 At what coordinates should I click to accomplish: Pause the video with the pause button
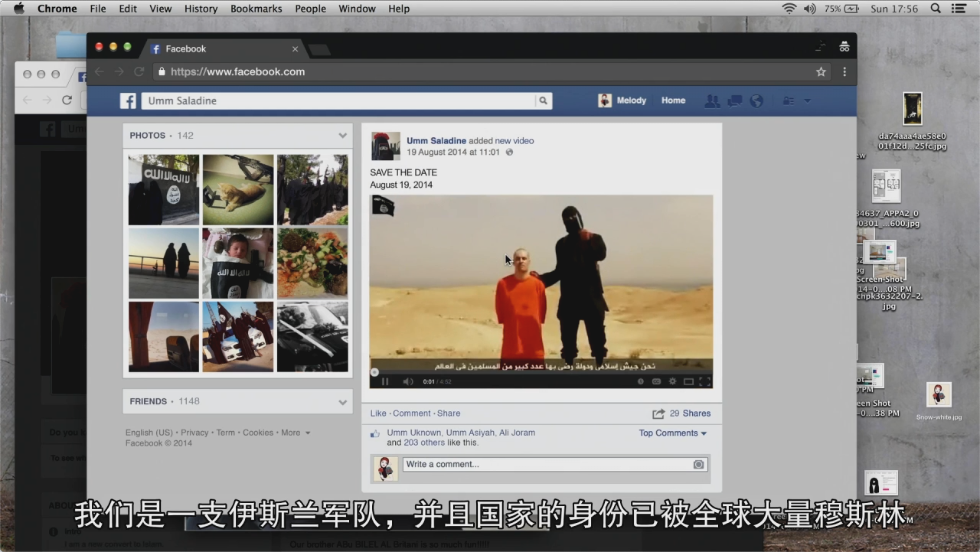(385, 381)
